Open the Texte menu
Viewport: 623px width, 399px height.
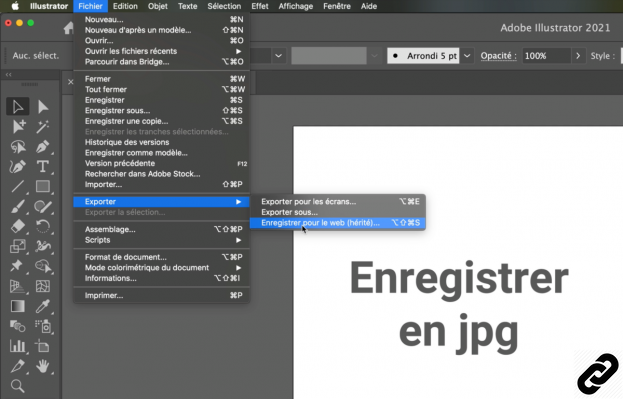pos(188,6)
